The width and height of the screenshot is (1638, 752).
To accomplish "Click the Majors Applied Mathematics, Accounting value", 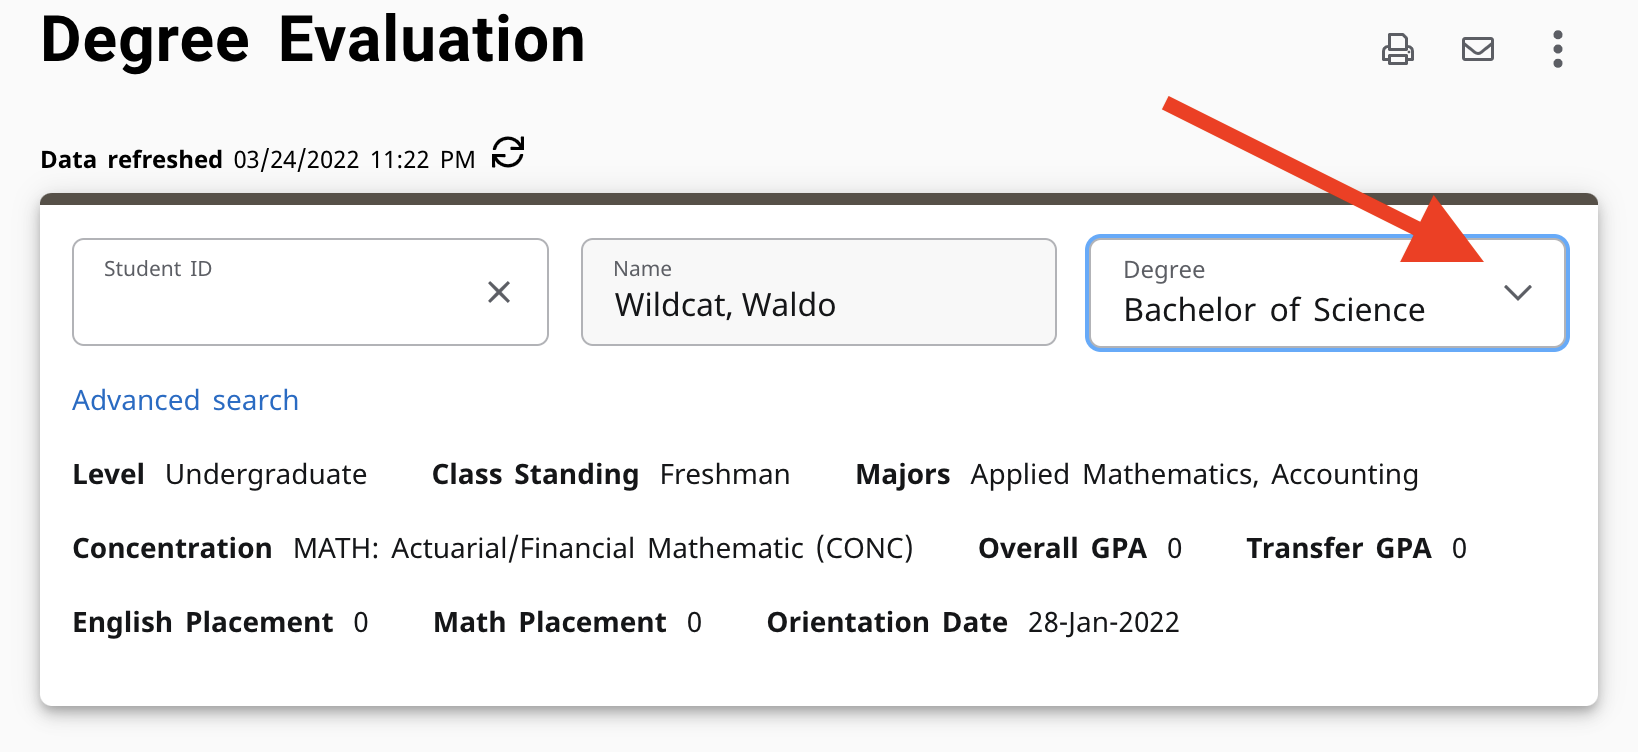I will click(x=1193, y=474).
